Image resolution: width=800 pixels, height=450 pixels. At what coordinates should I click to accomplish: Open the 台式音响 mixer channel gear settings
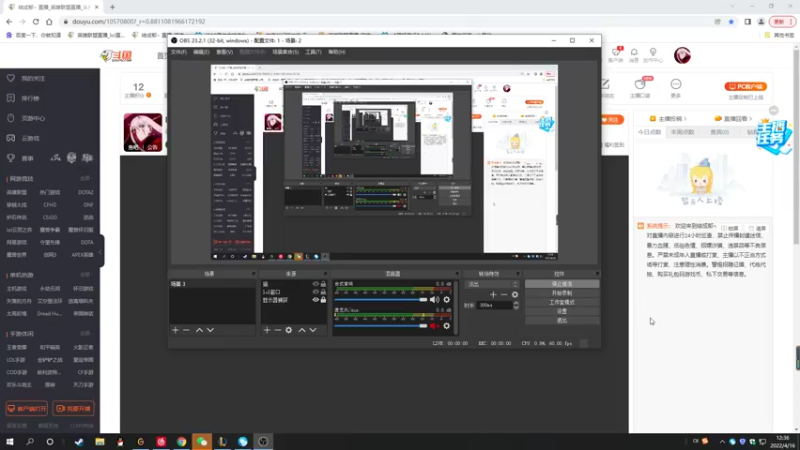446,299
